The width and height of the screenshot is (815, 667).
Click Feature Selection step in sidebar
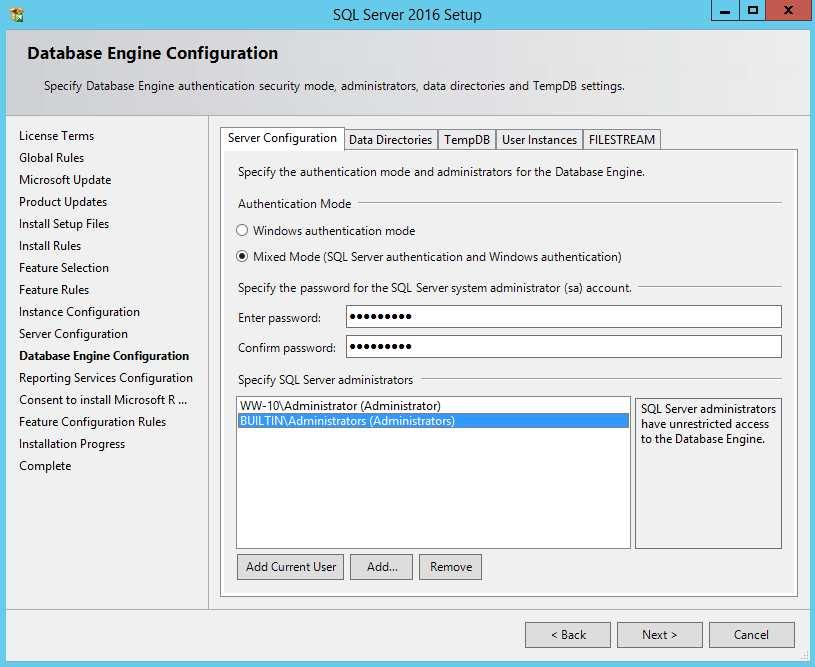(x=64, y=268)
